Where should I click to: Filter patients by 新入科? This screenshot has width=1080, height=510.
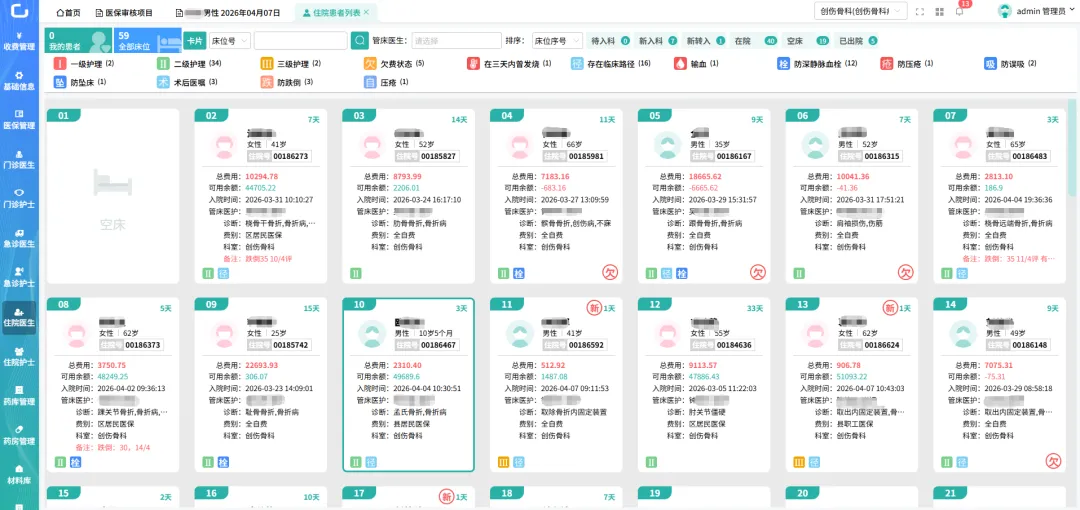click(658, 41)
